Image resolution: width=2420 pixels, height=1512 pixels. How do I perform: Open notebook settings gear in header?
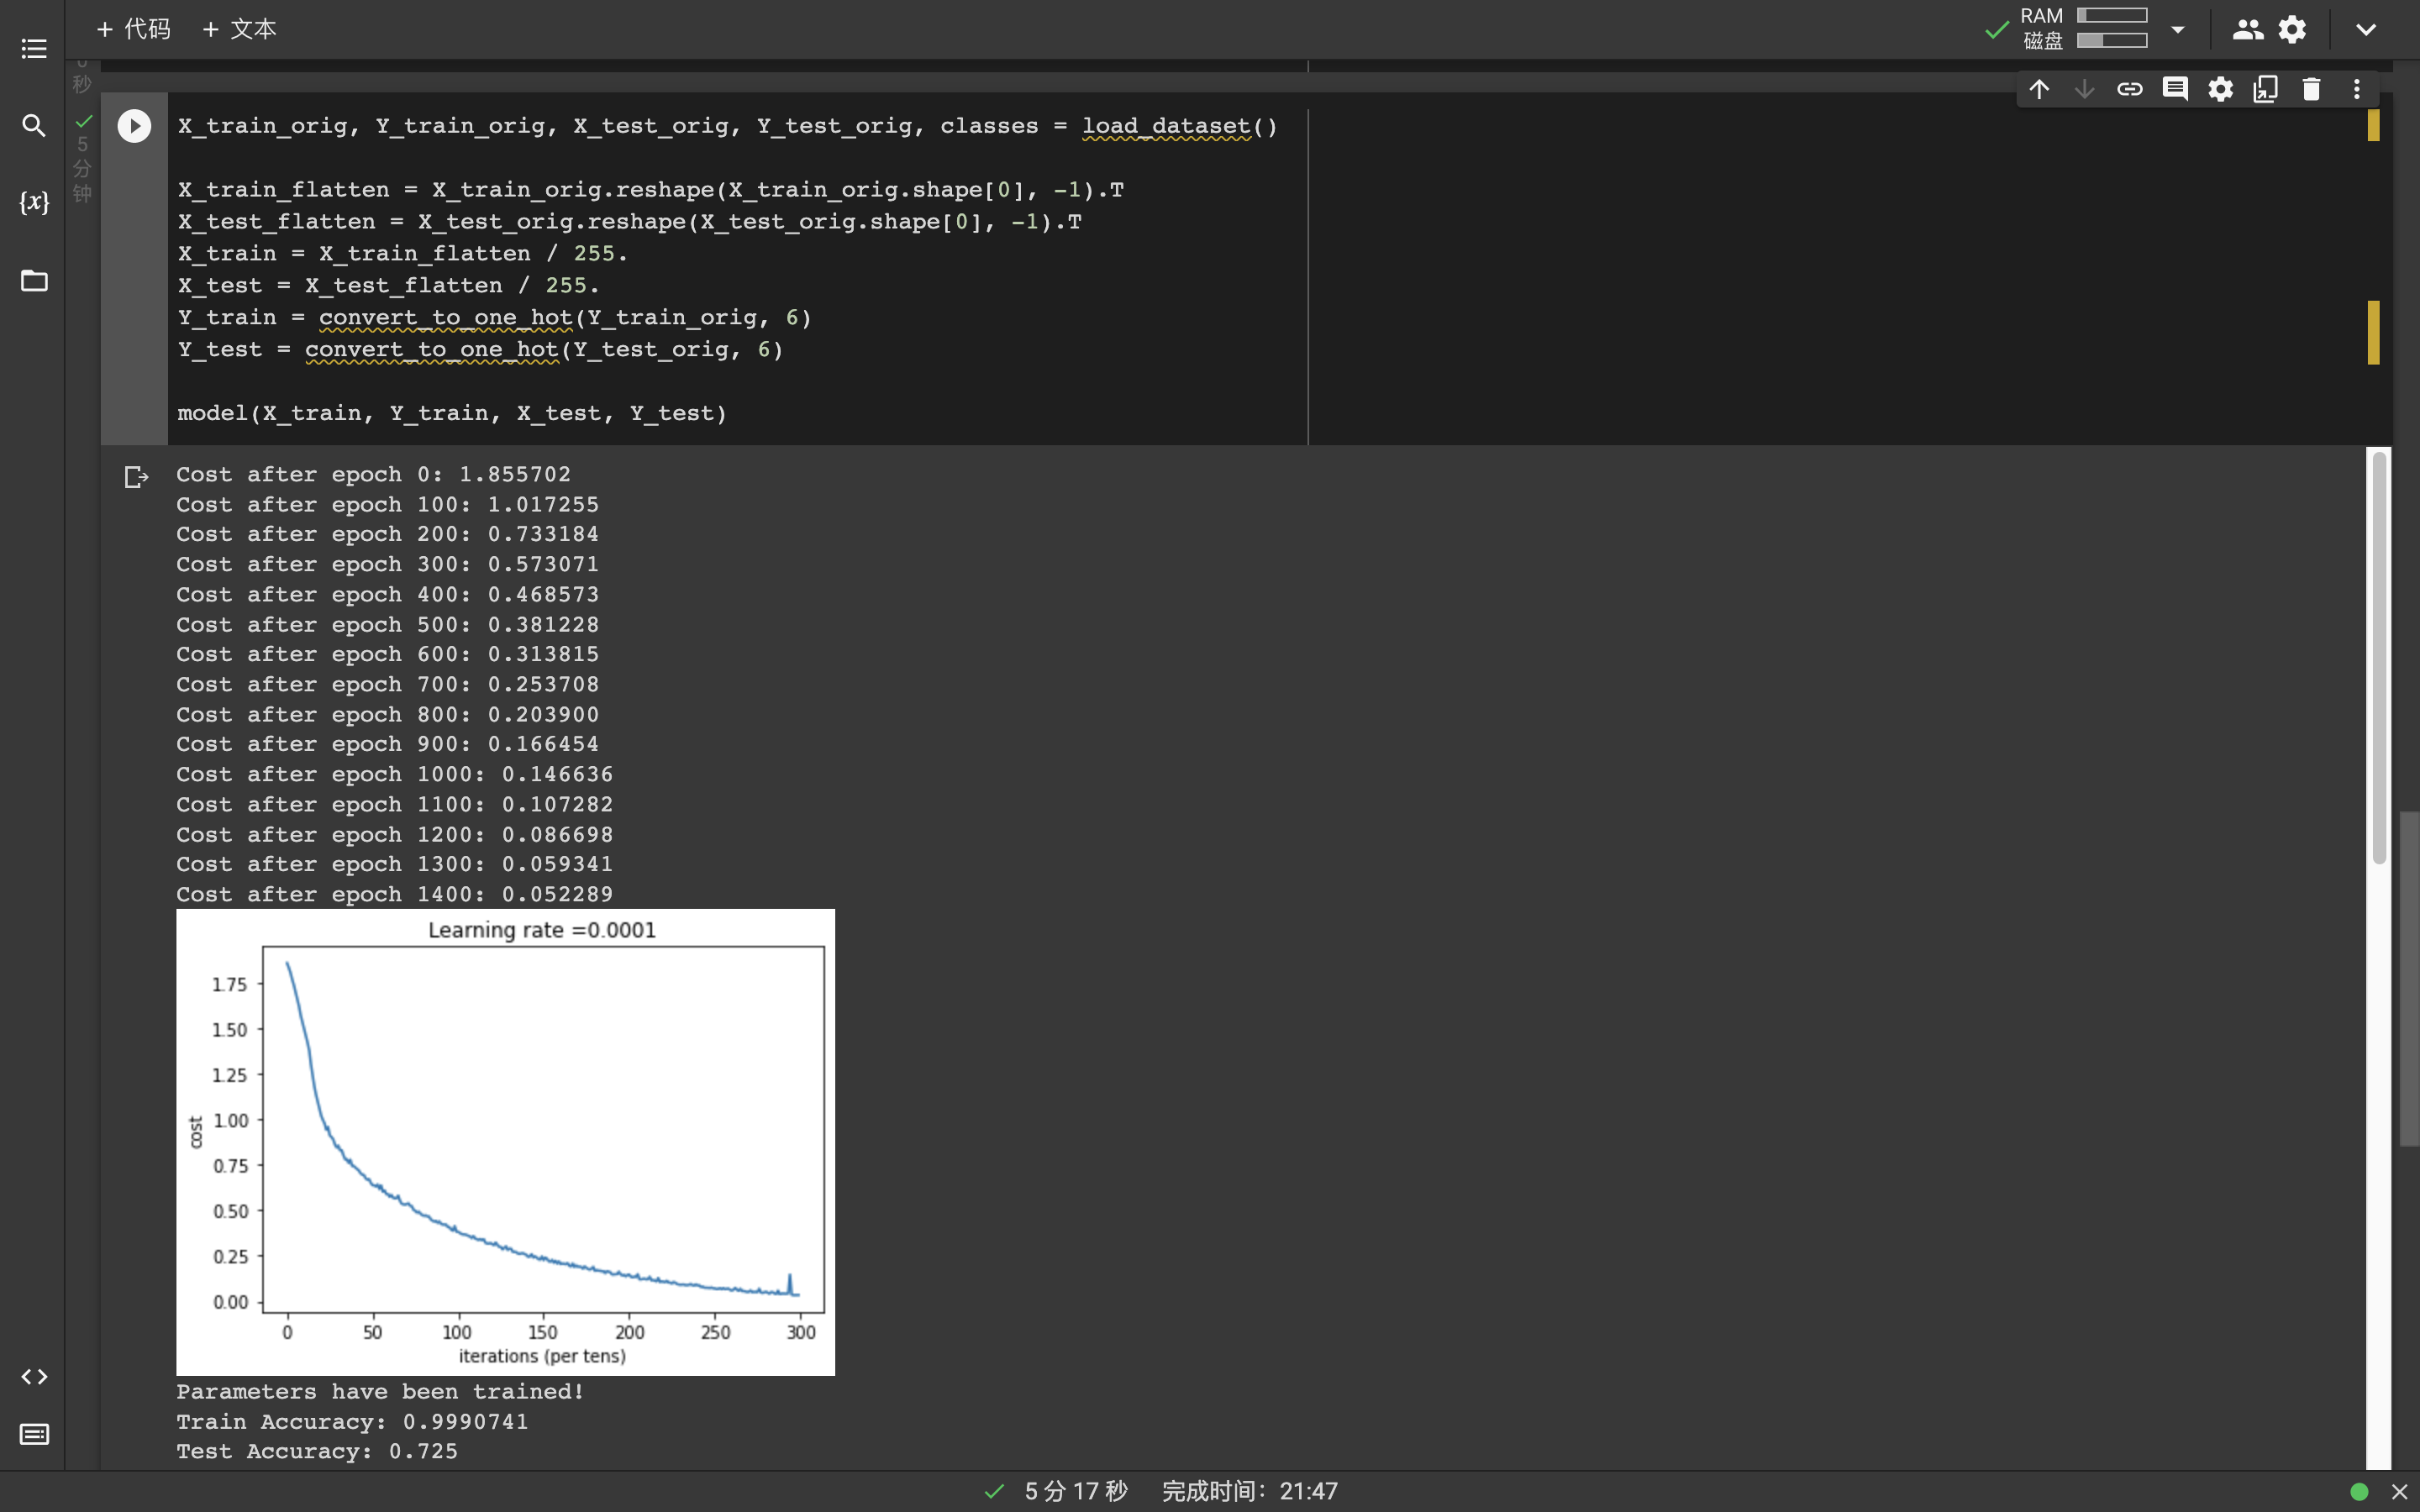[x=2292, y=30]
